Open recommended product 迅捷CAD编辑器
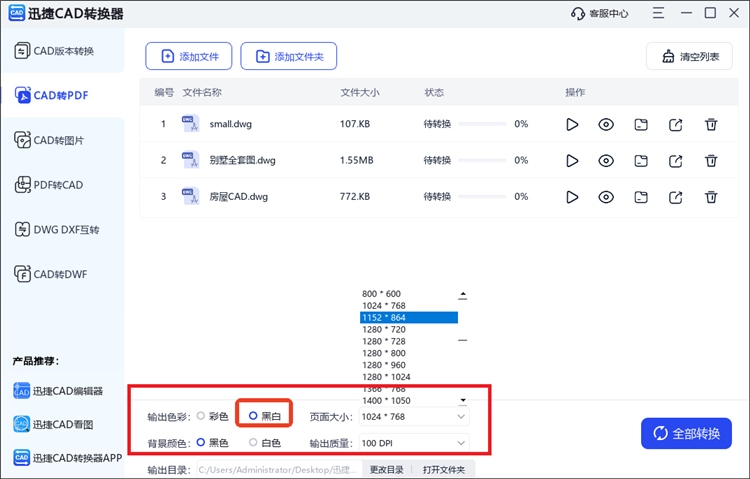Viewport: 750px width, 479px height. [58, 391]
